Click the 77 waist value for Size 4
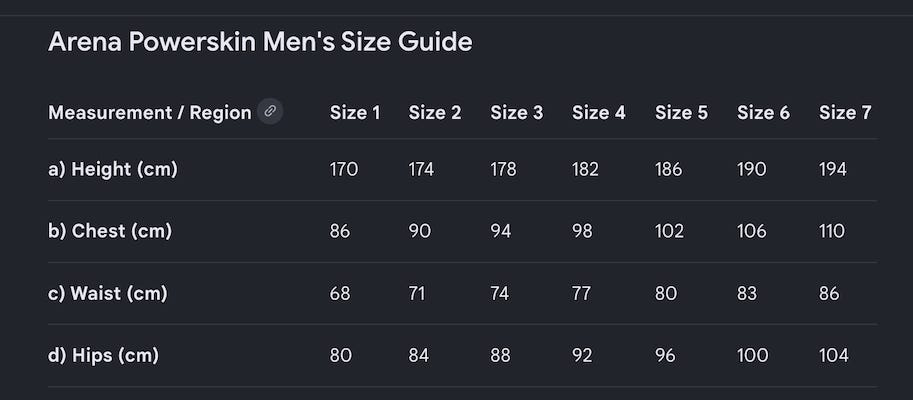Viewport: 913px width, 400px height. click(x=582, y=293)
